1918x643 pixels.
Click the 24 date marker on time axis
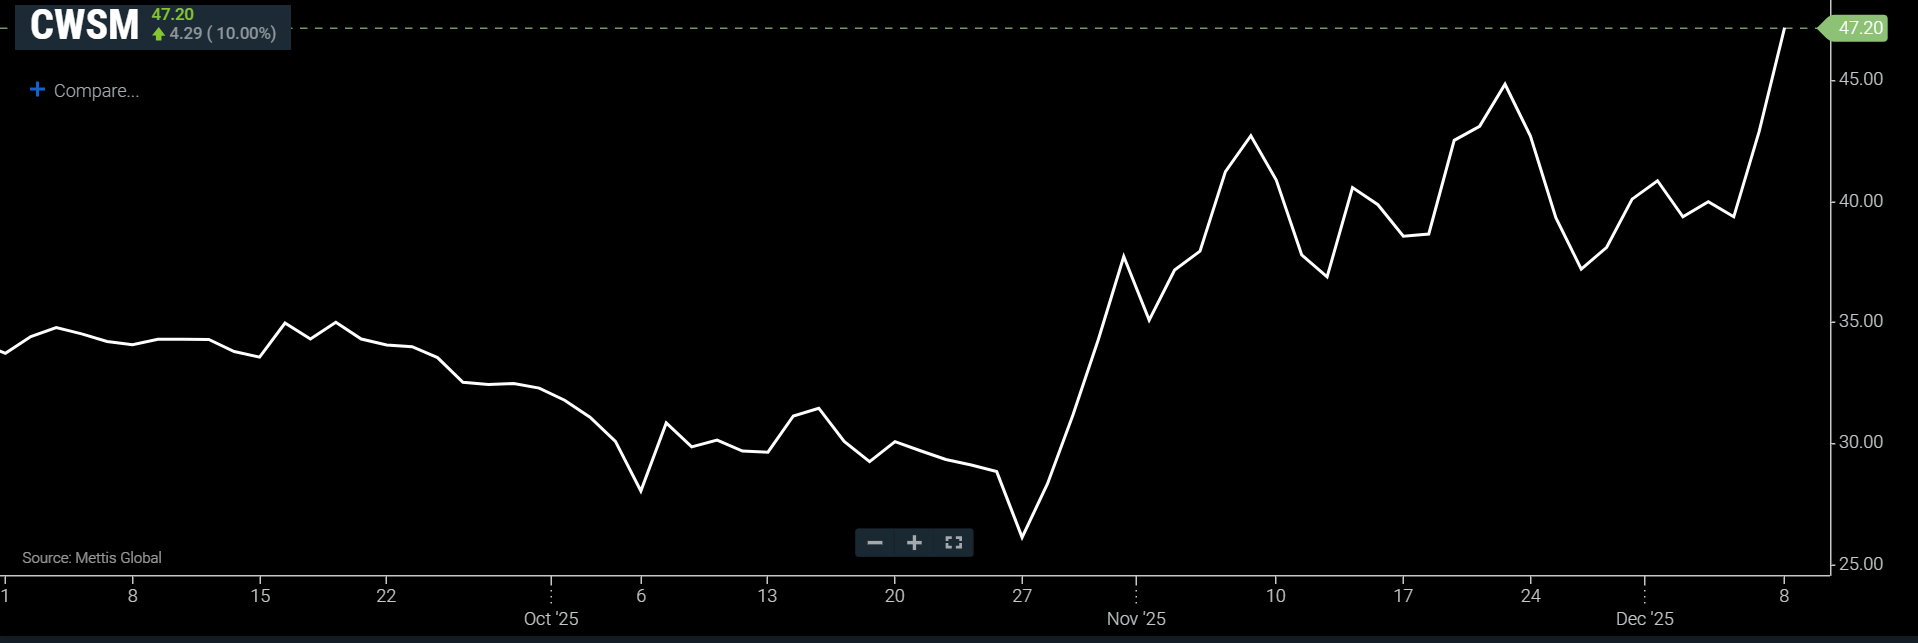point(1530,596)
